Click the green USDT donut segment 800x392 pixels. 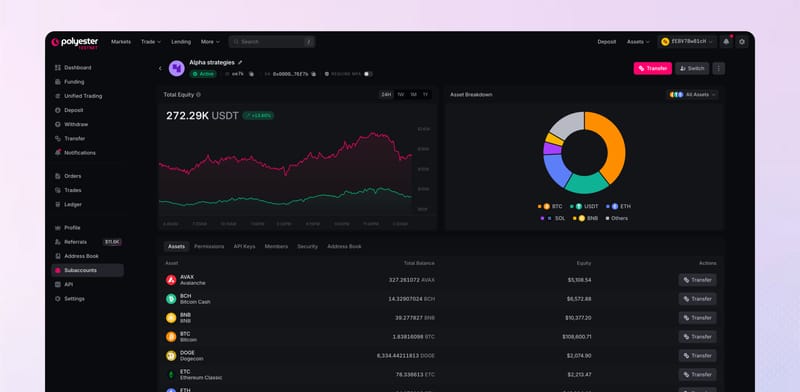coord(587,184)
